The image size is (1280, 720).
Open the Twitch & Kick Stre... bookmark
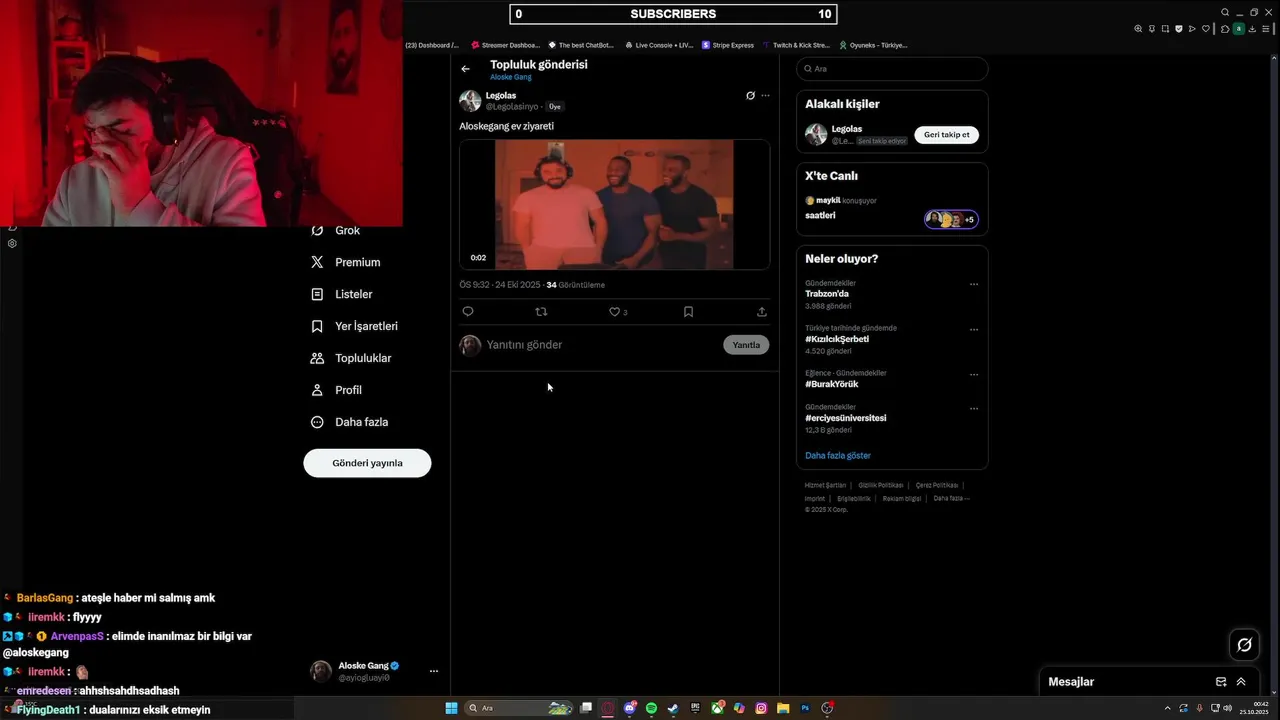tap(796, 45)
